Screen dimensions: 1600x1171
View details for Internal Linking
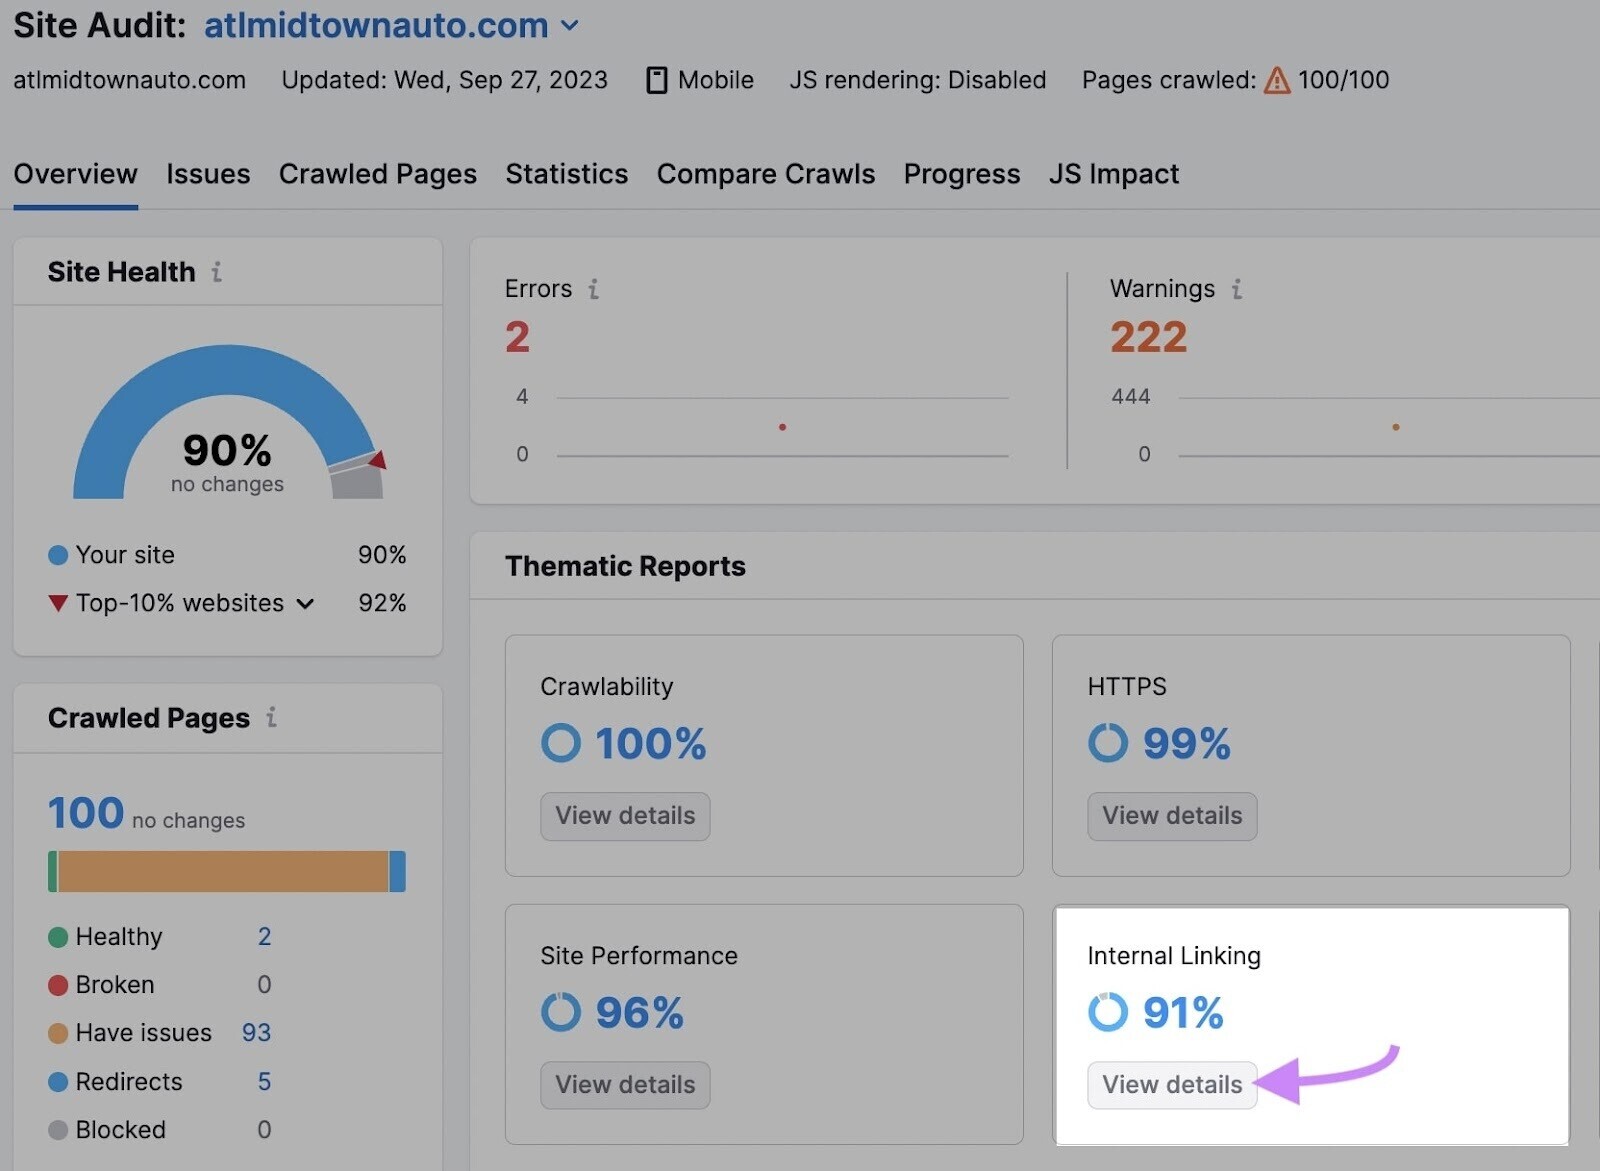1171,1085
